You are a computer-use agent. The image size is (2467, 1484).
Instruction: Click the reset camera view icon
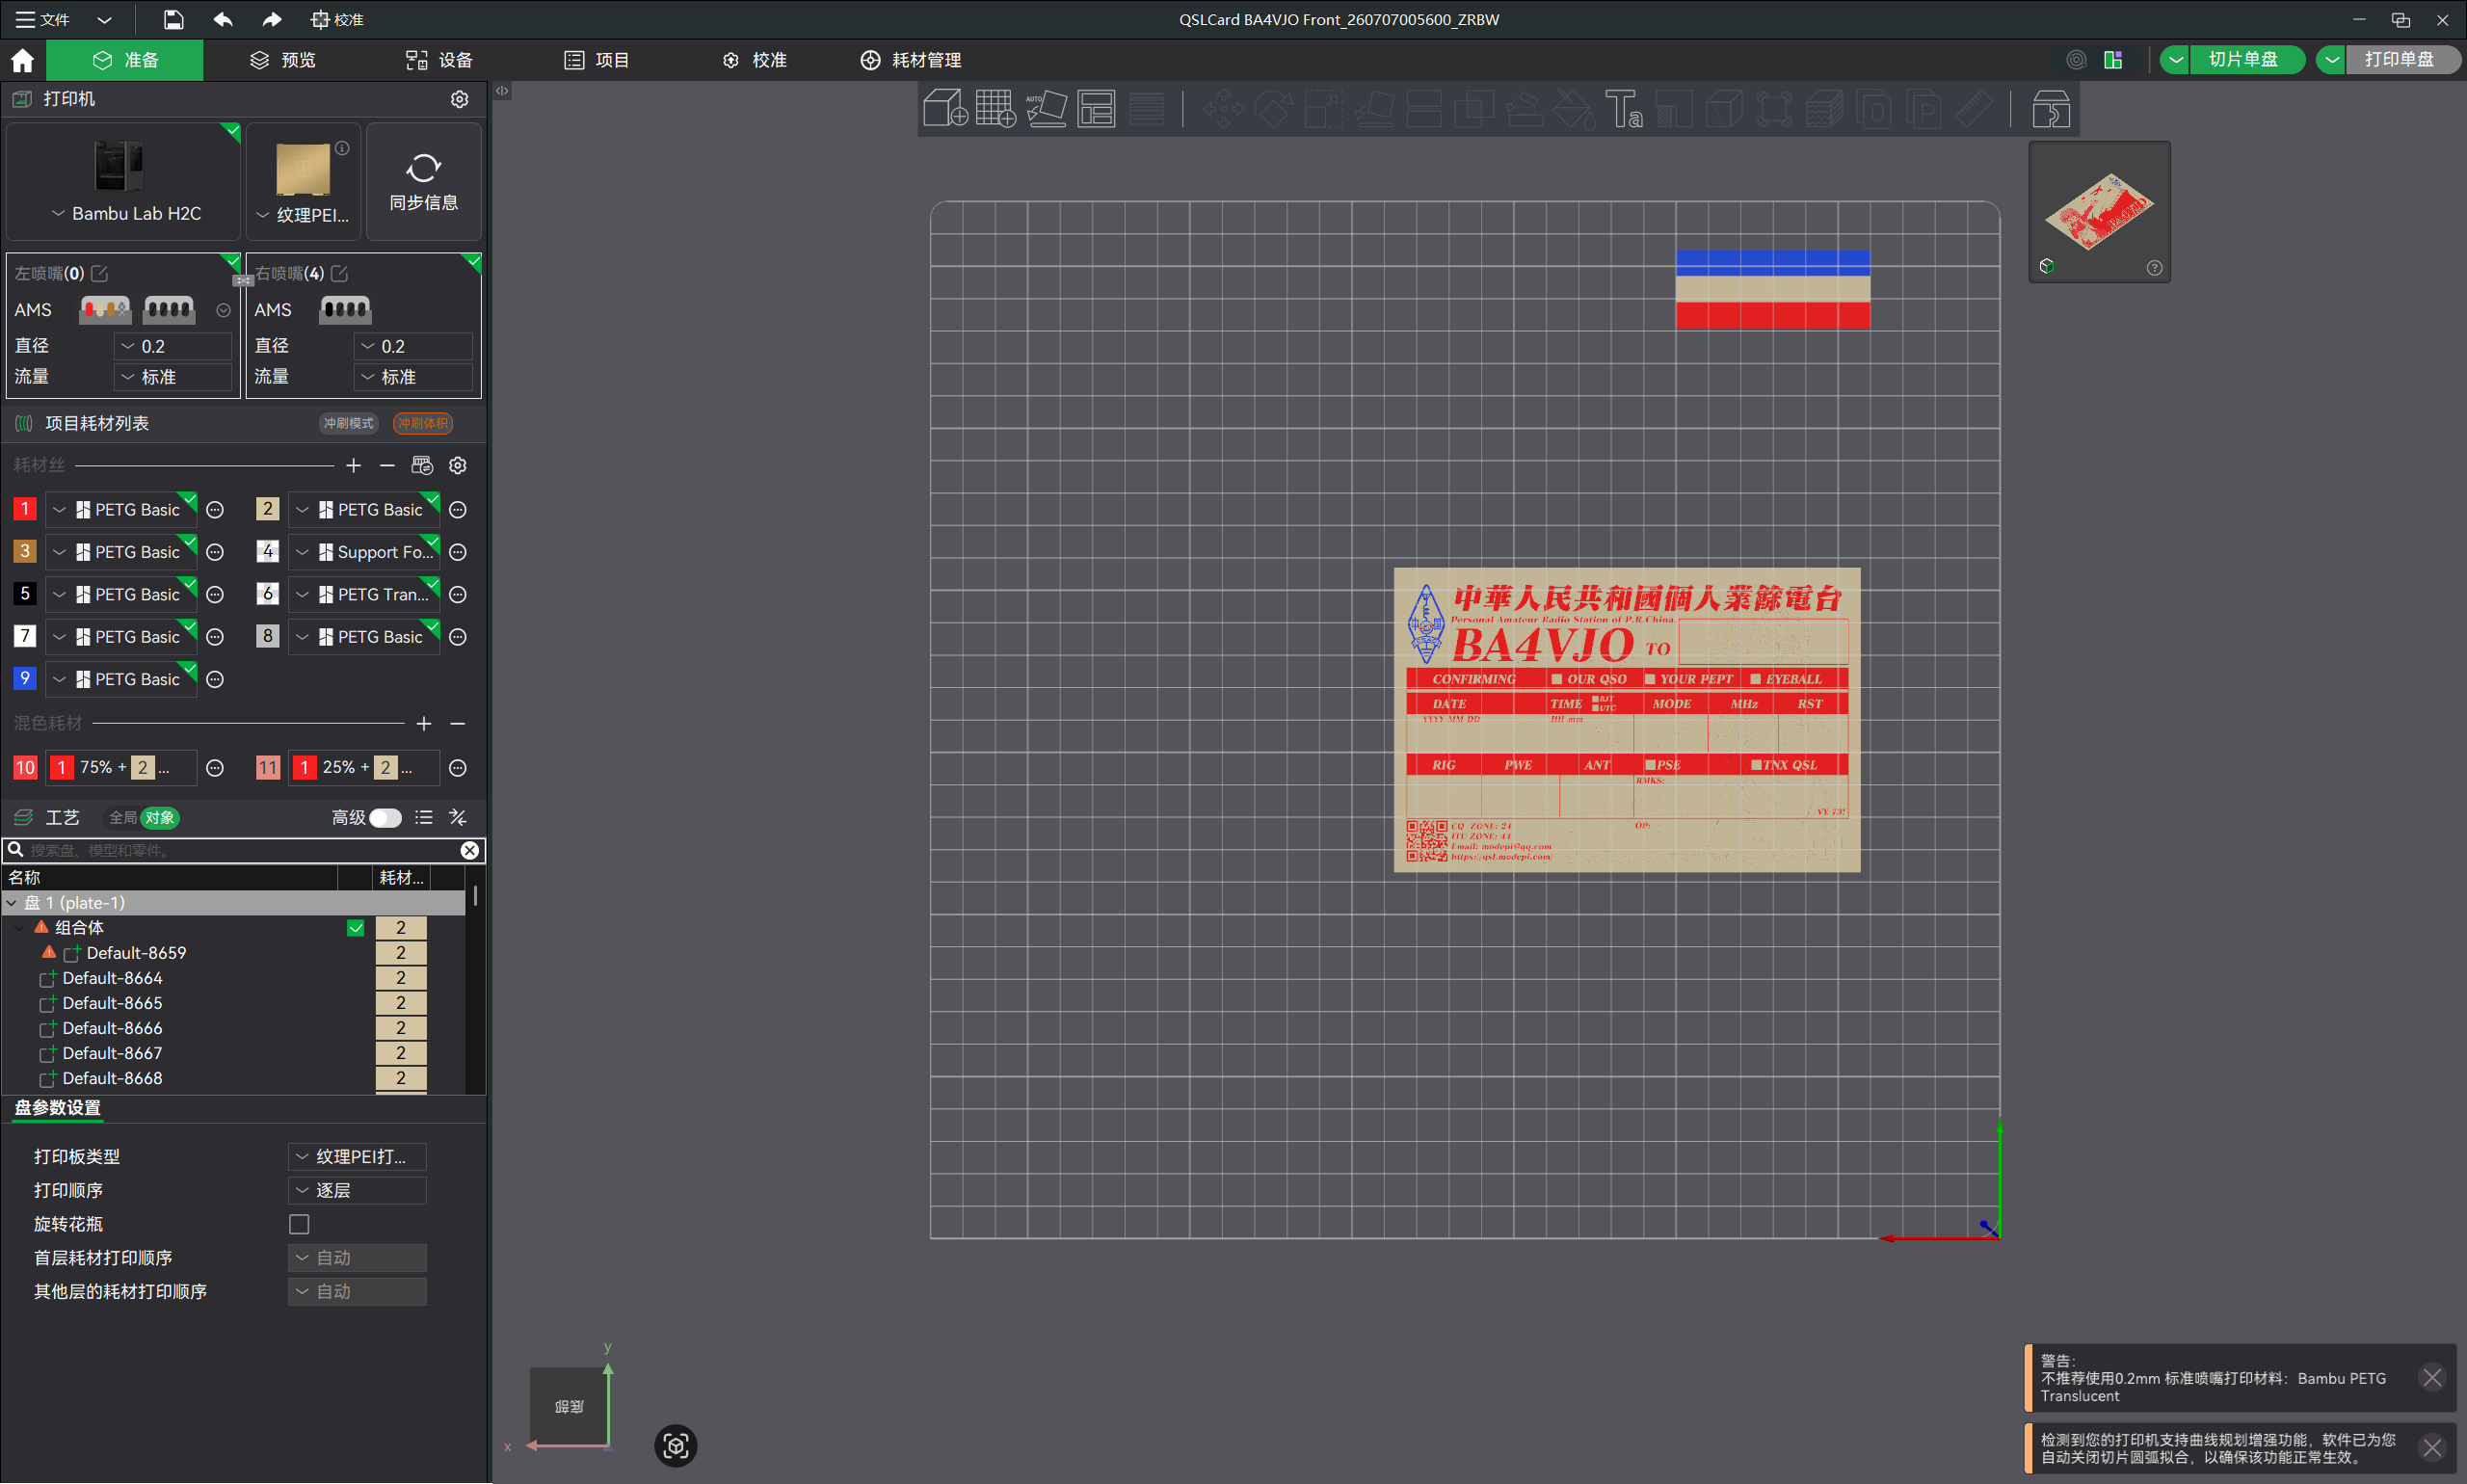point(675,1446)
